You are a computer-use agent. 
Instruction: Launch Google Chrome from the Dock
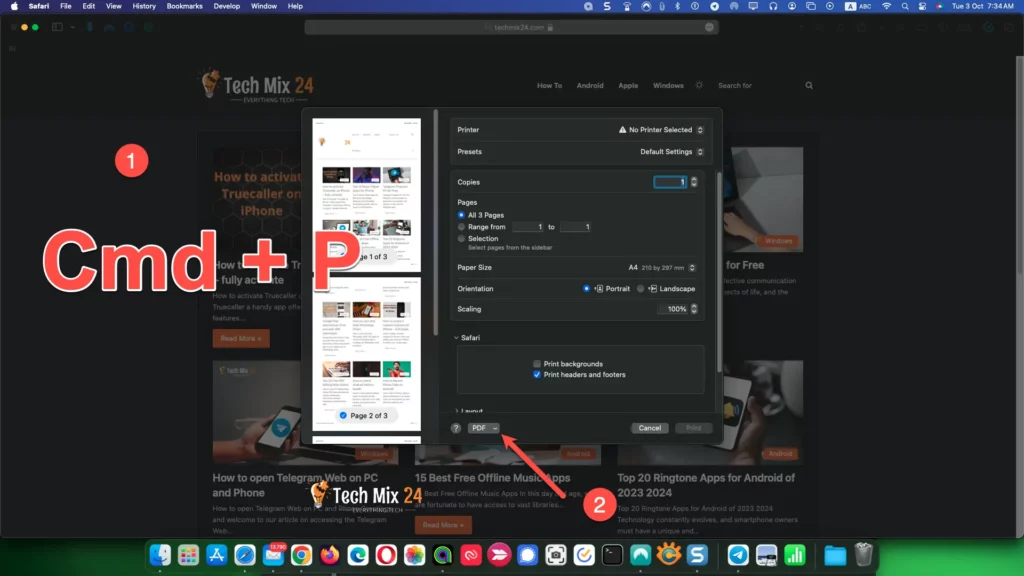(301, 555)
